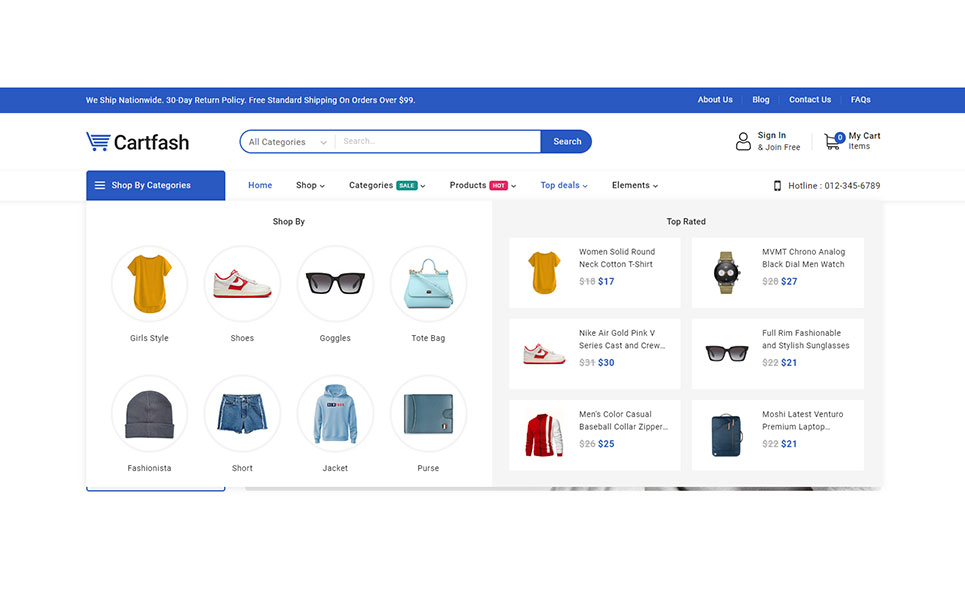Click the user account icon
Image resolution: width=965 pixels, height=600 pixels.
pos(743,142)
